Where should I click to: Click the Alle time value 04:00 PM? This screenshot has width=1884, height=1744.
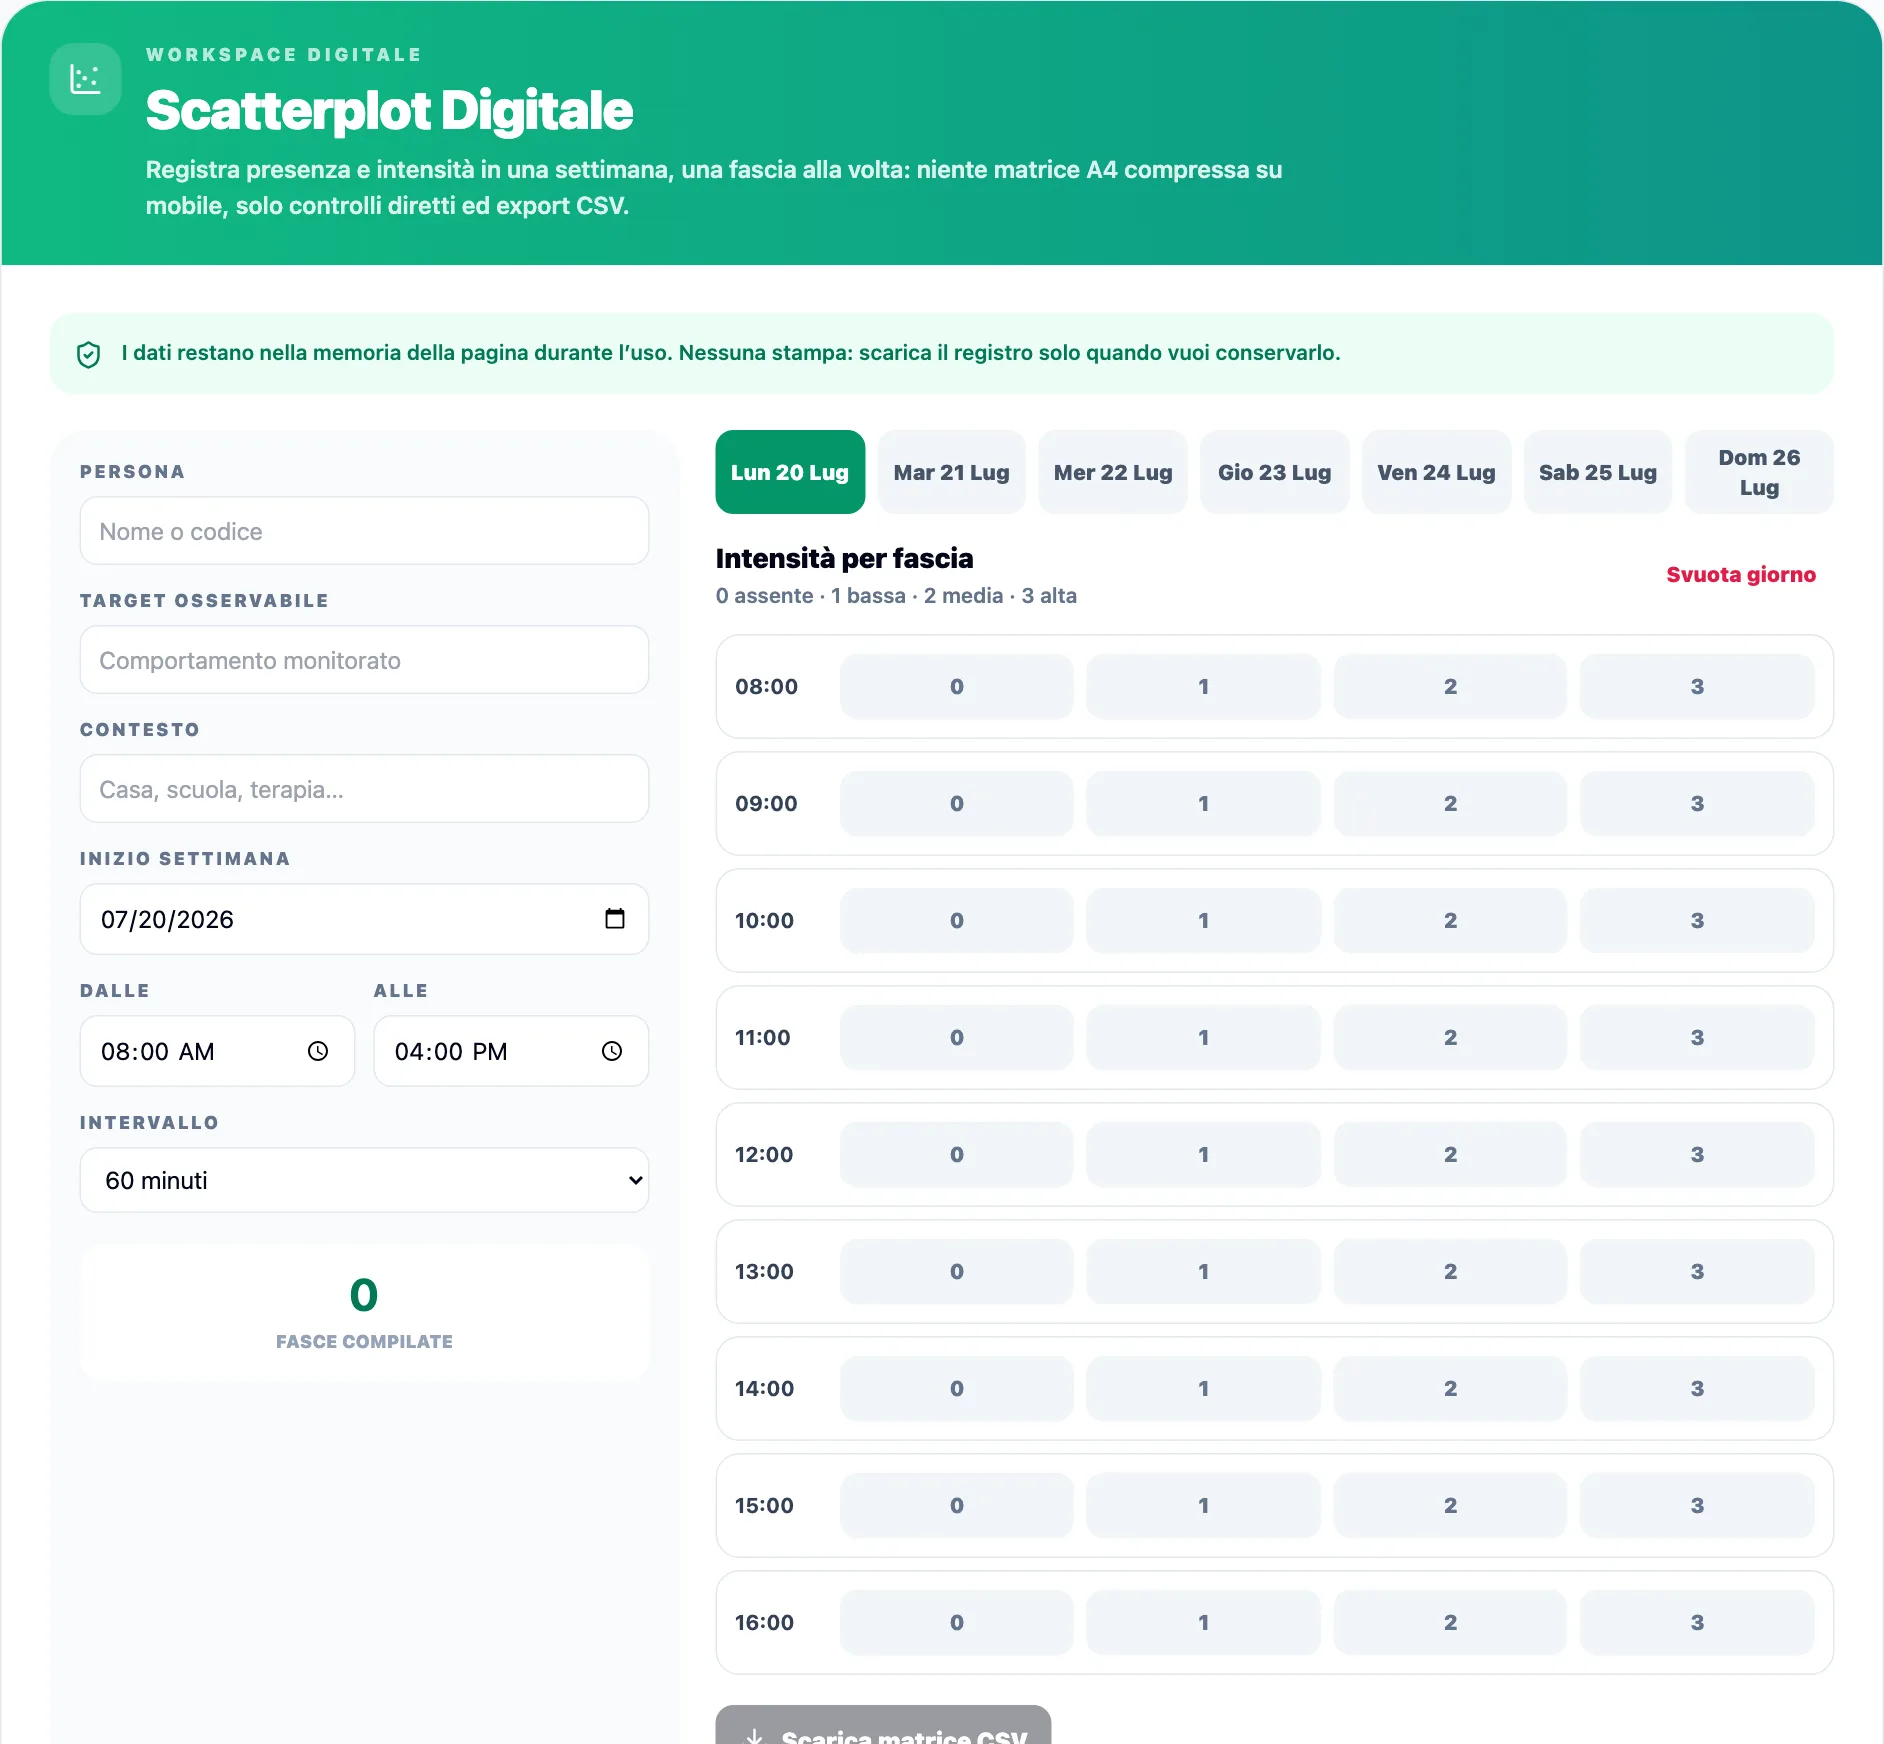(x=451, y=1051)
